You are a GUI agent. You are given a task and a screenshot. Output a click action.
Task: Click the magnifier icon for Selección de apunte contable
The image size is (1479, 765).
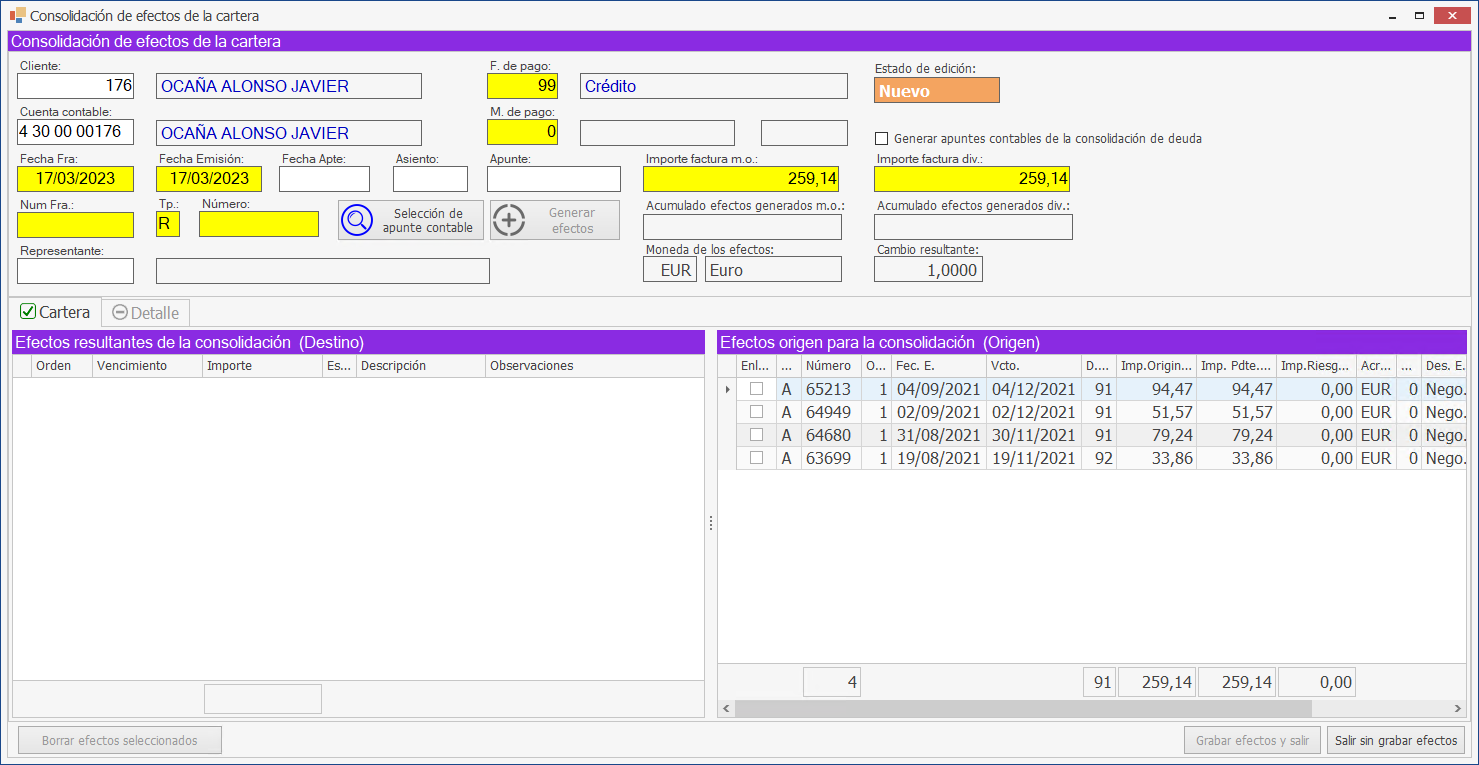click(357, 220)
